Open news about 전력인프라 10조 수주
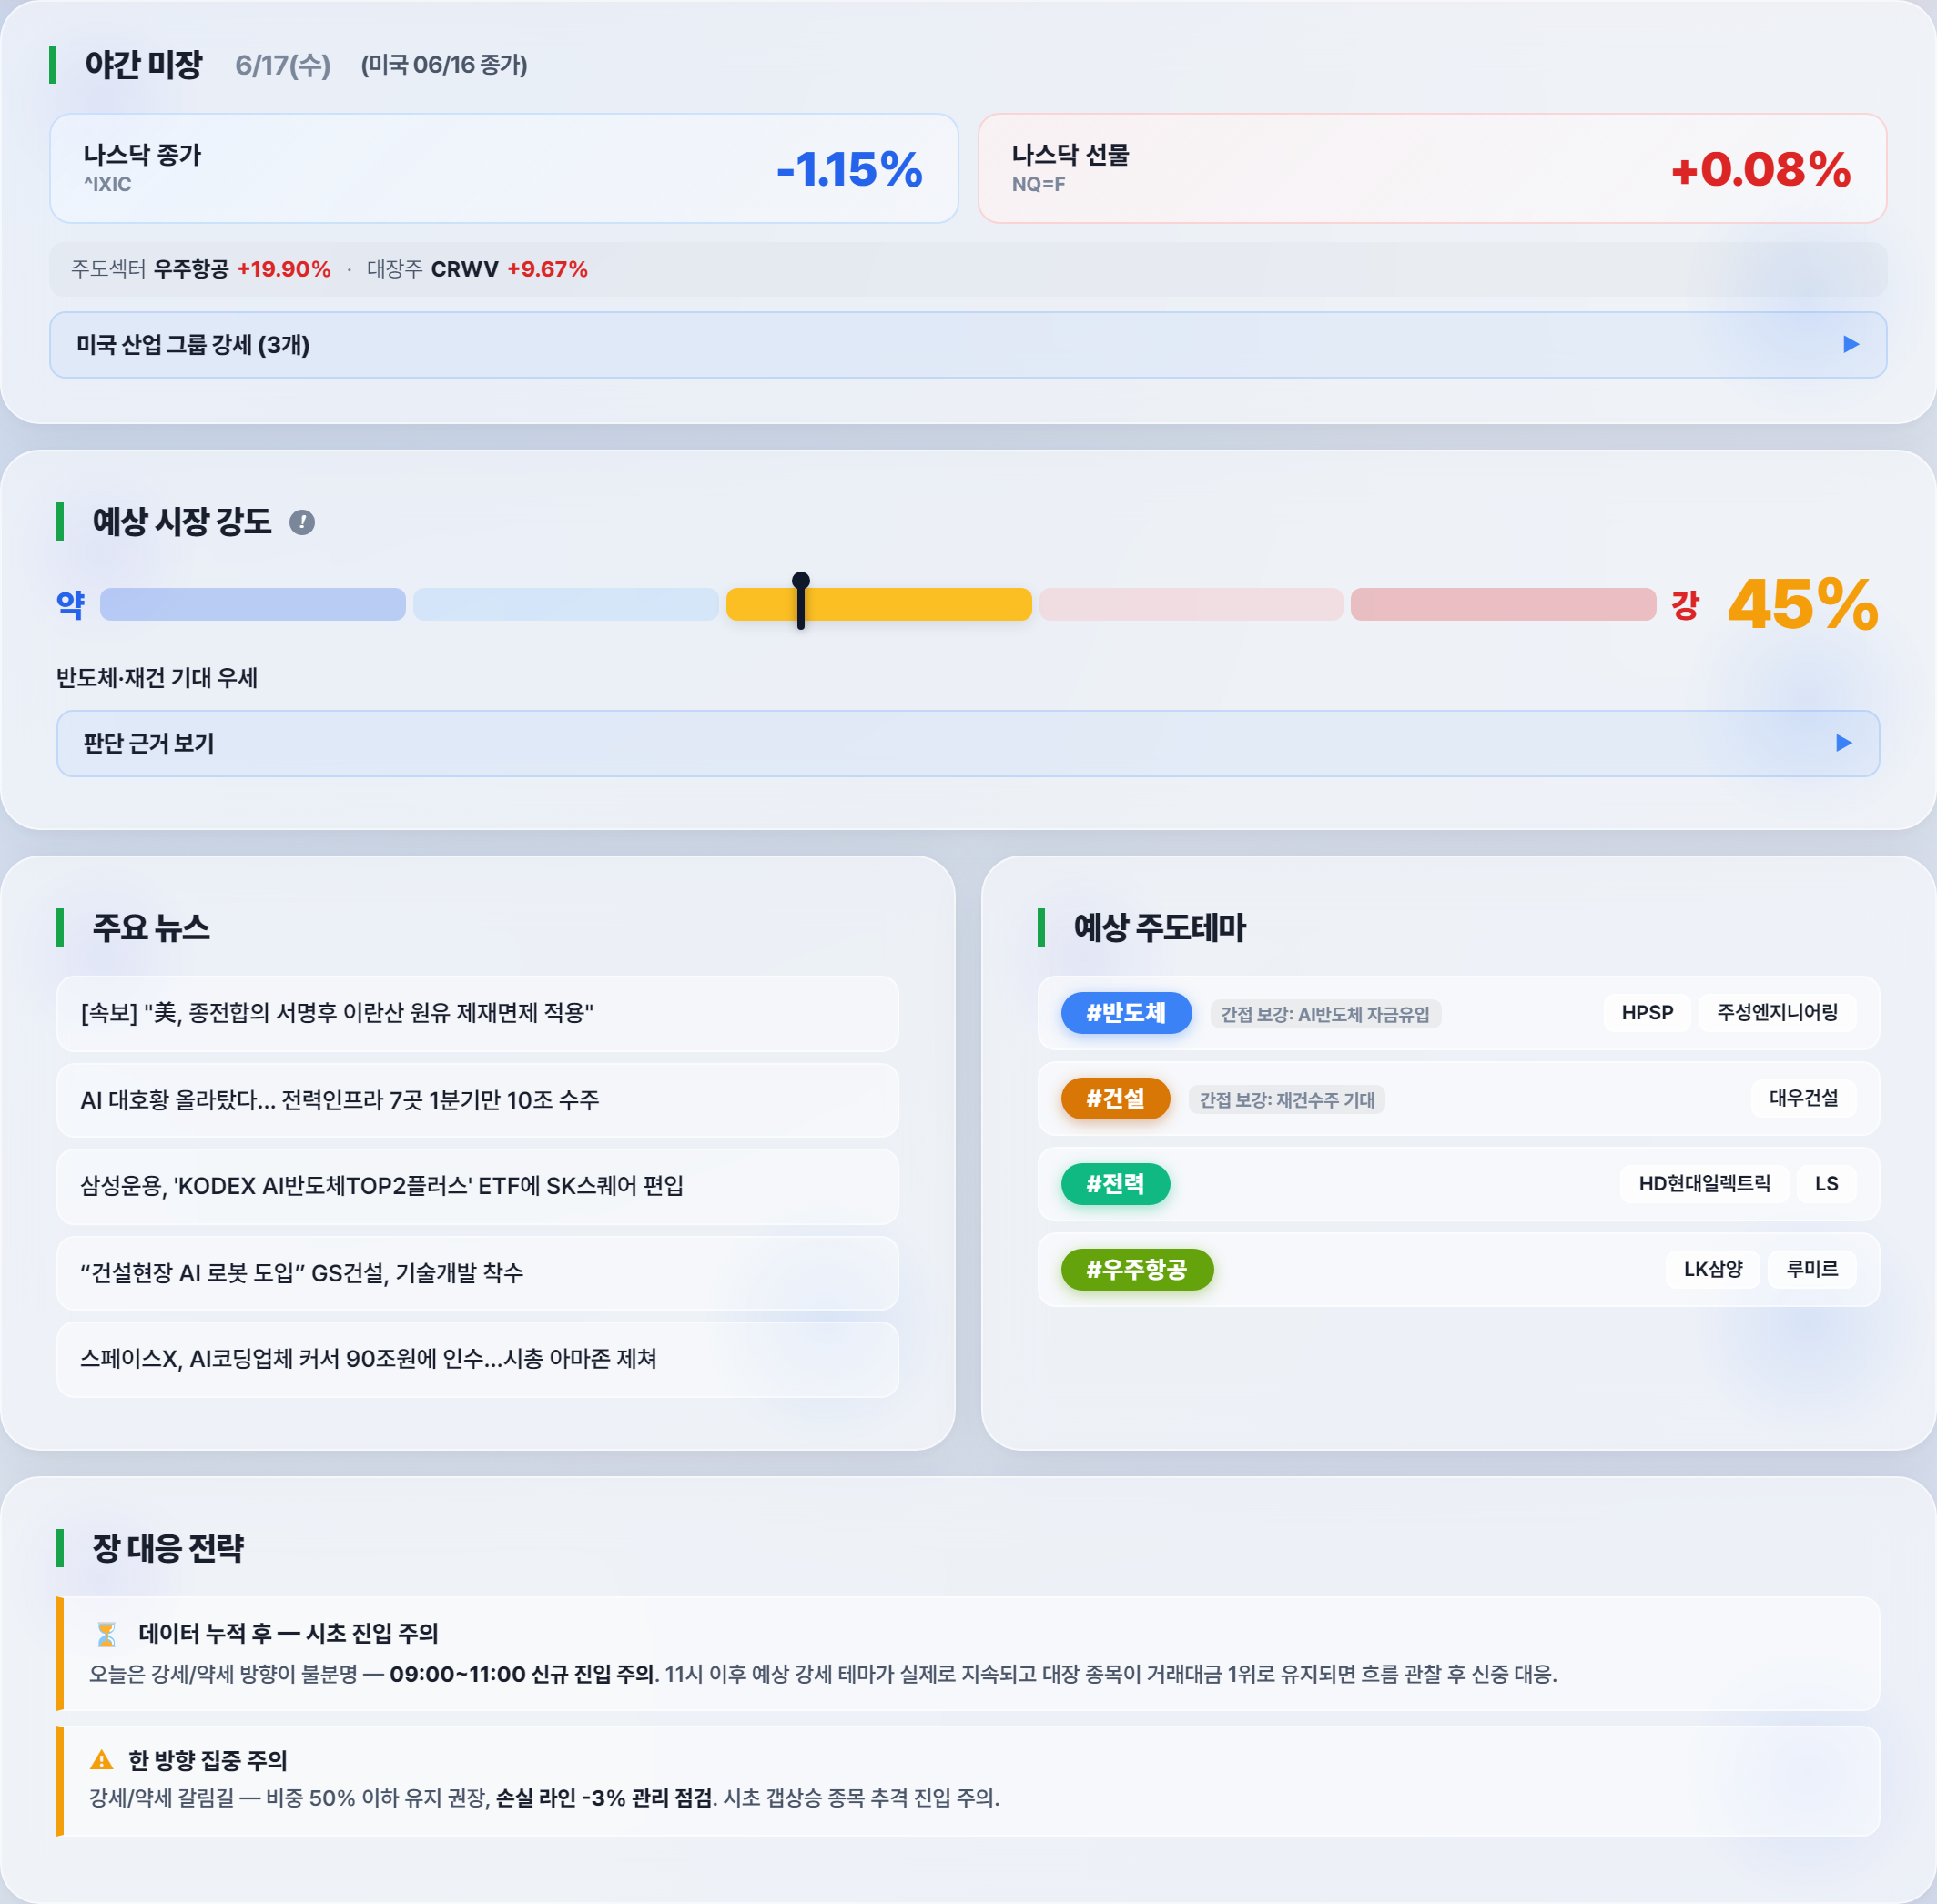1937x1904 pixels. click(478, 1100)
